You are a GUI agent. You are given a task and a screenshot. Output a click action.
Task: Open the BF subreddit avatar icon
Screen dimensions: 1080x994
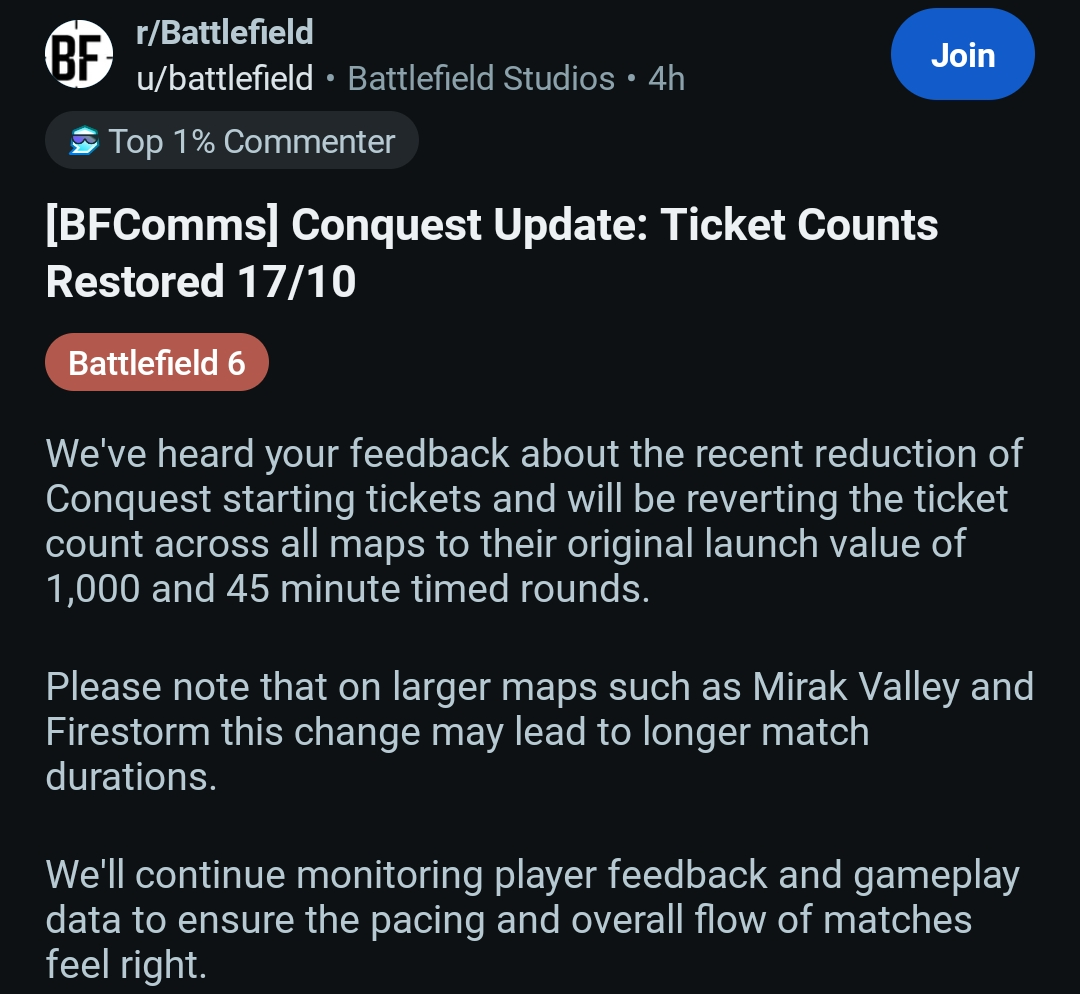pos(79,54)
